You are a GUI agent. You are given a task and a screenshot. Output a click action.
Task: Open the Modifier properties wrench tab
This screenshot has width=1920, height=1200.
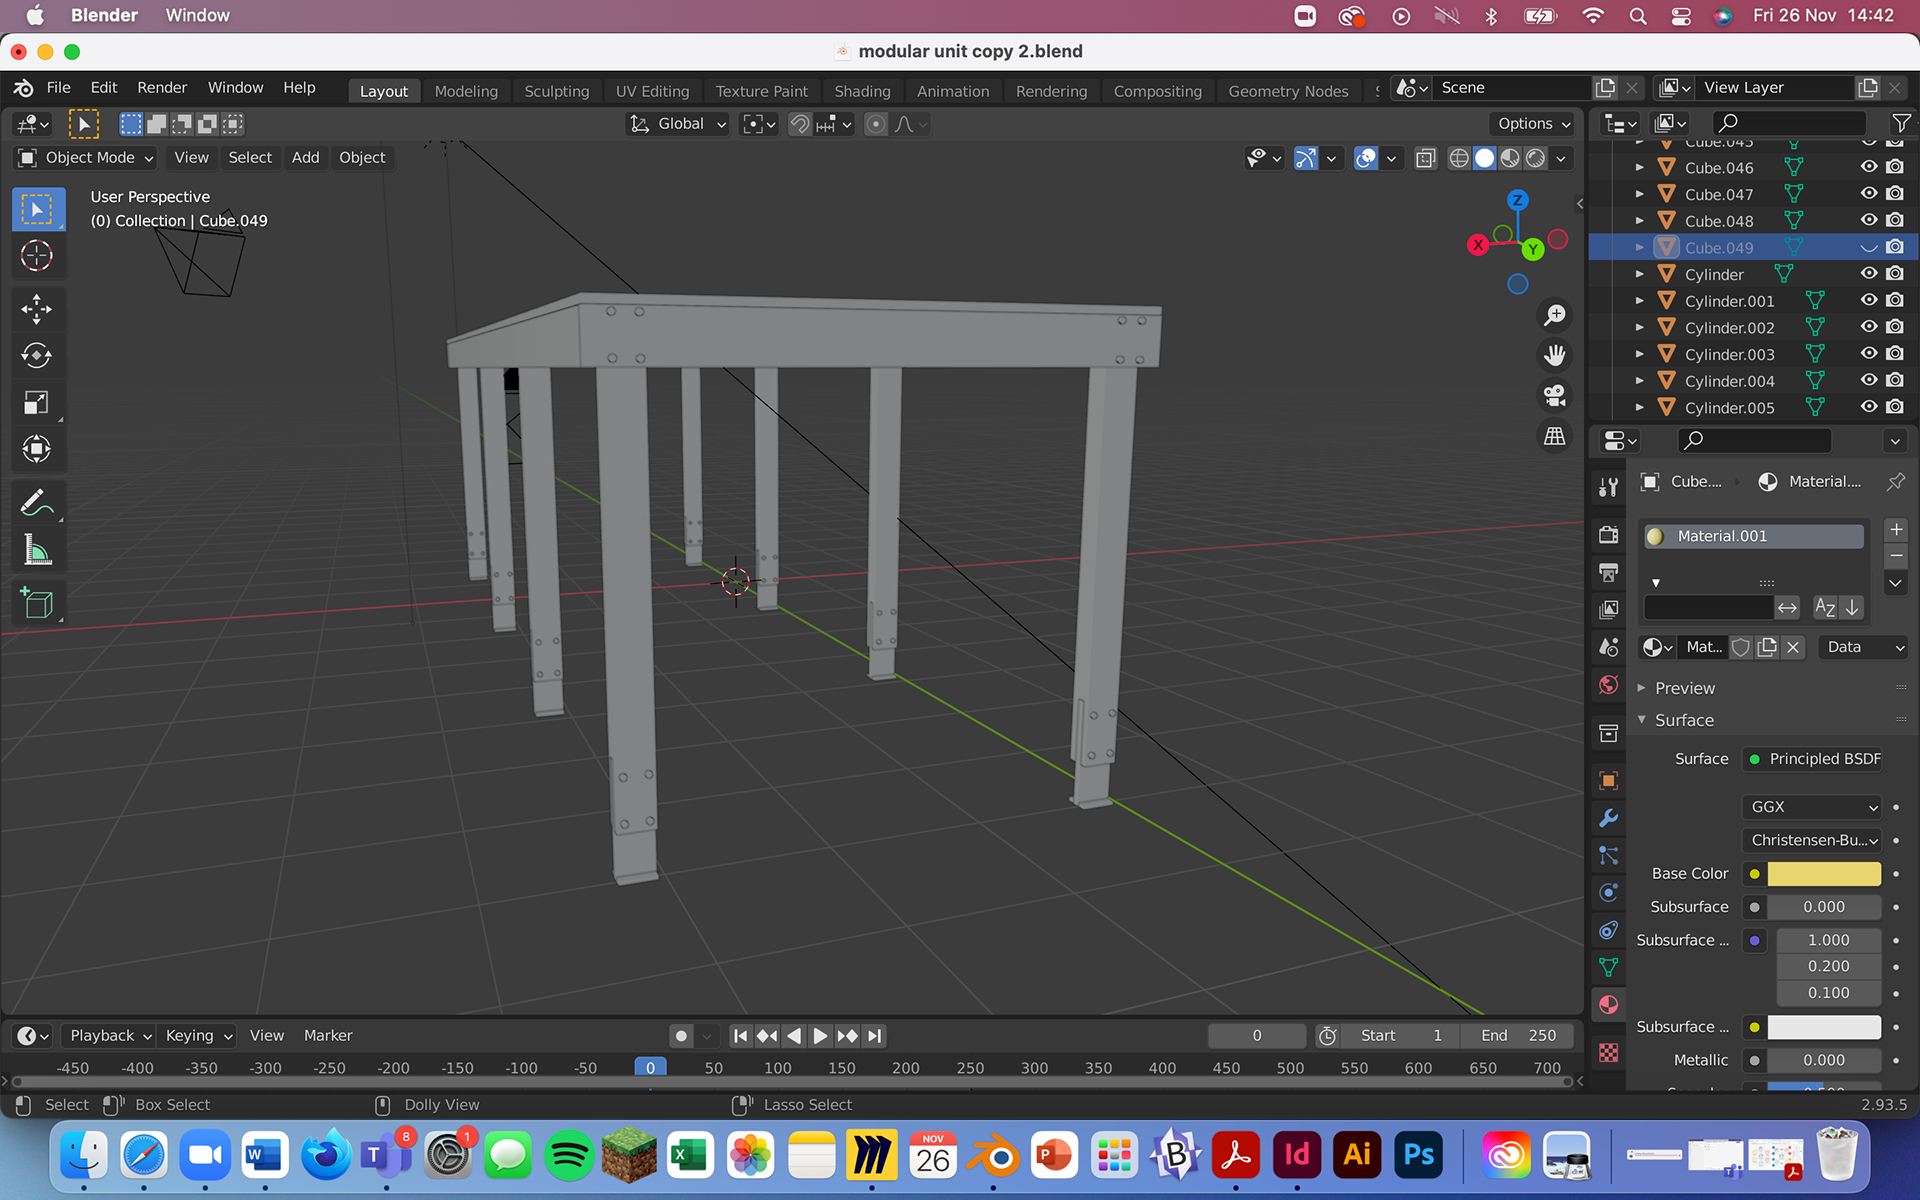(x=1608, y=818)
